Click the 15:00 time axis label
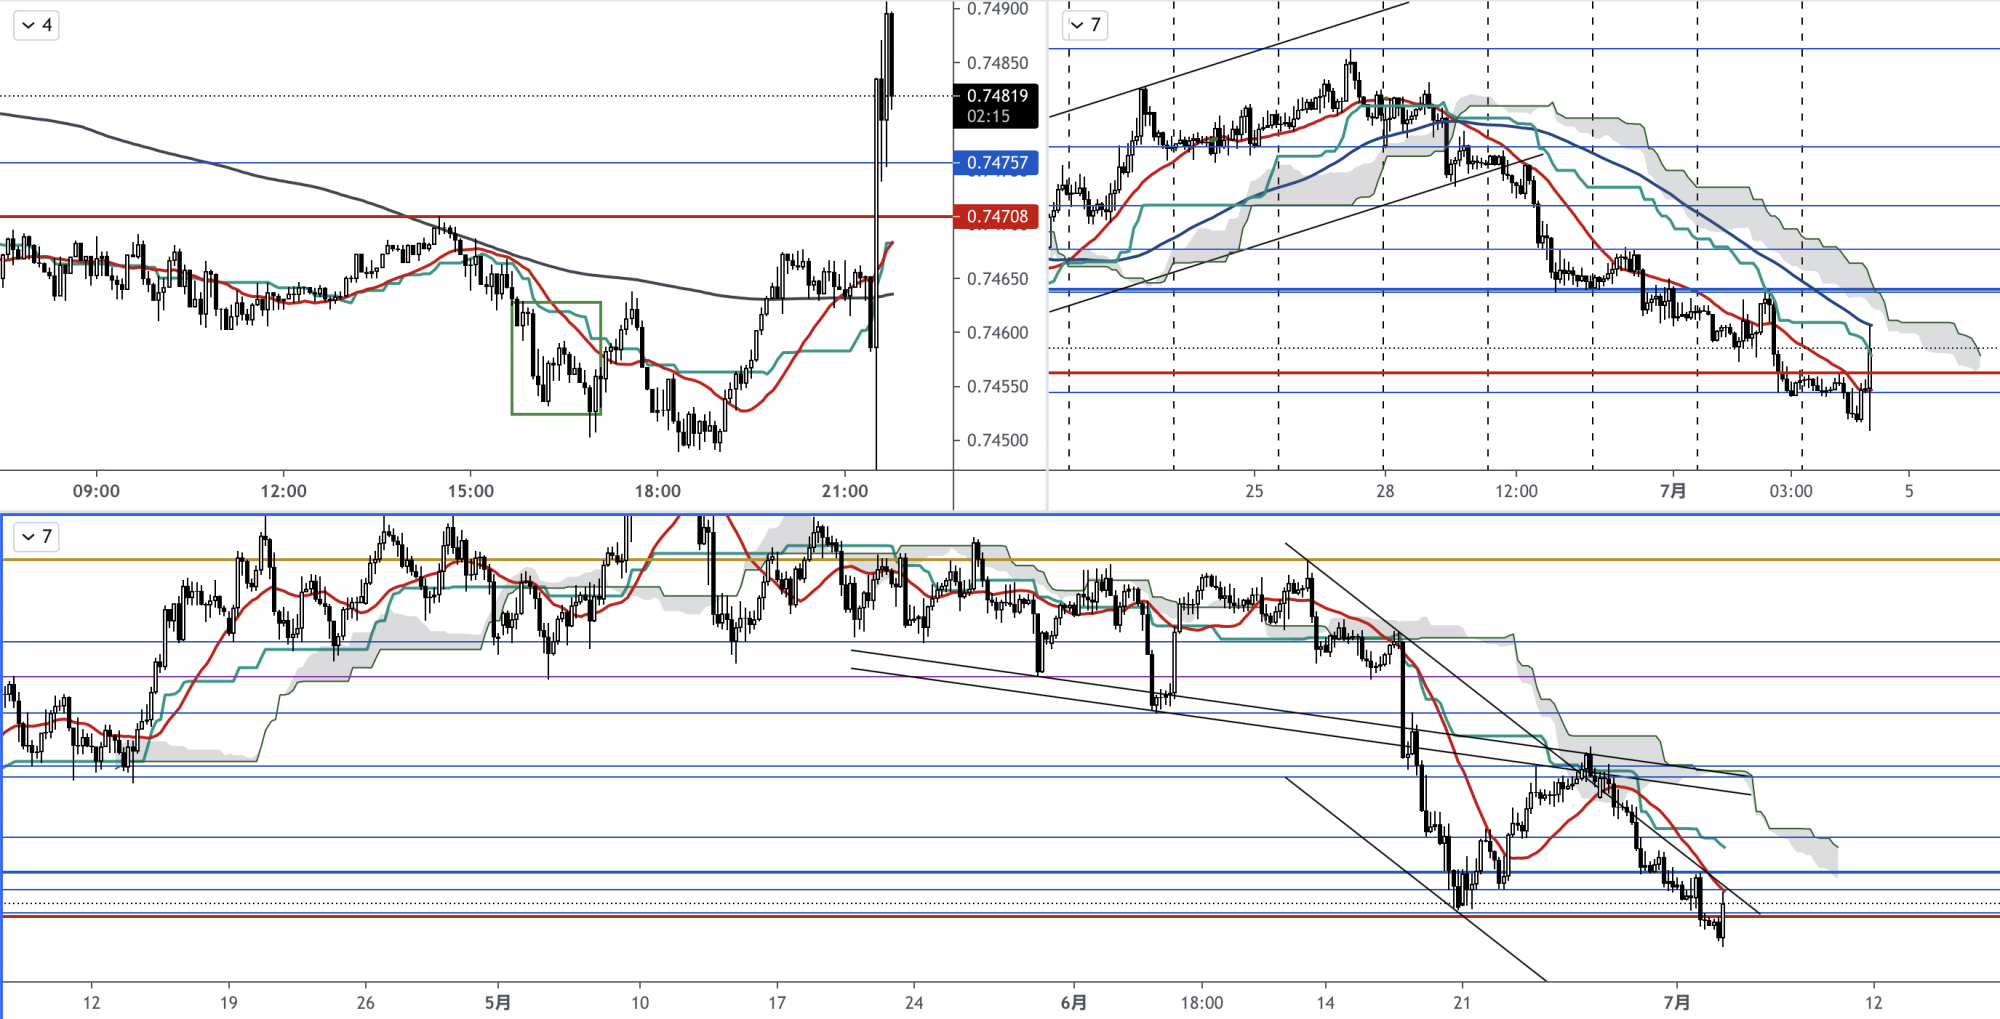 [x=470, y=491]
